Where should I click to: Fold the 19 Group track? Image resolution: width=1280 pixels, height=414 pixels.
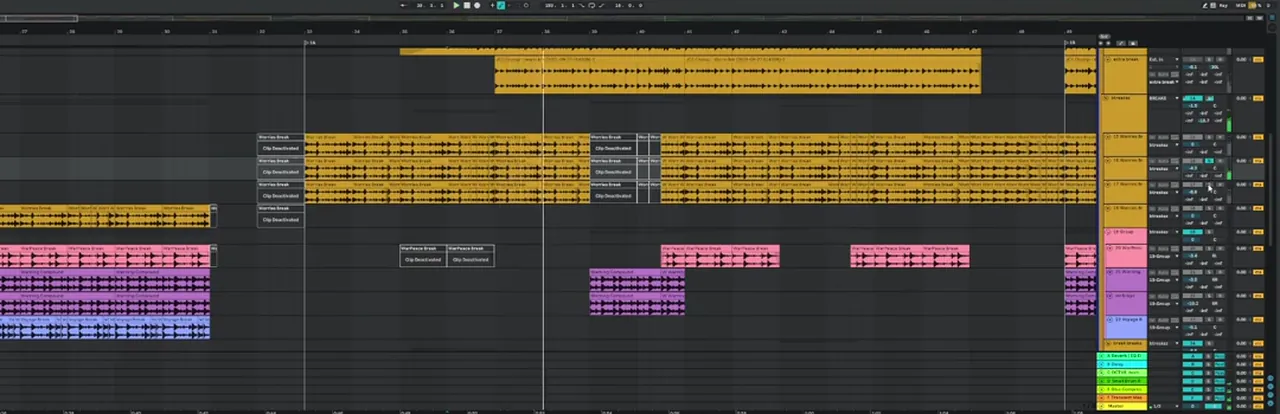1109,231
